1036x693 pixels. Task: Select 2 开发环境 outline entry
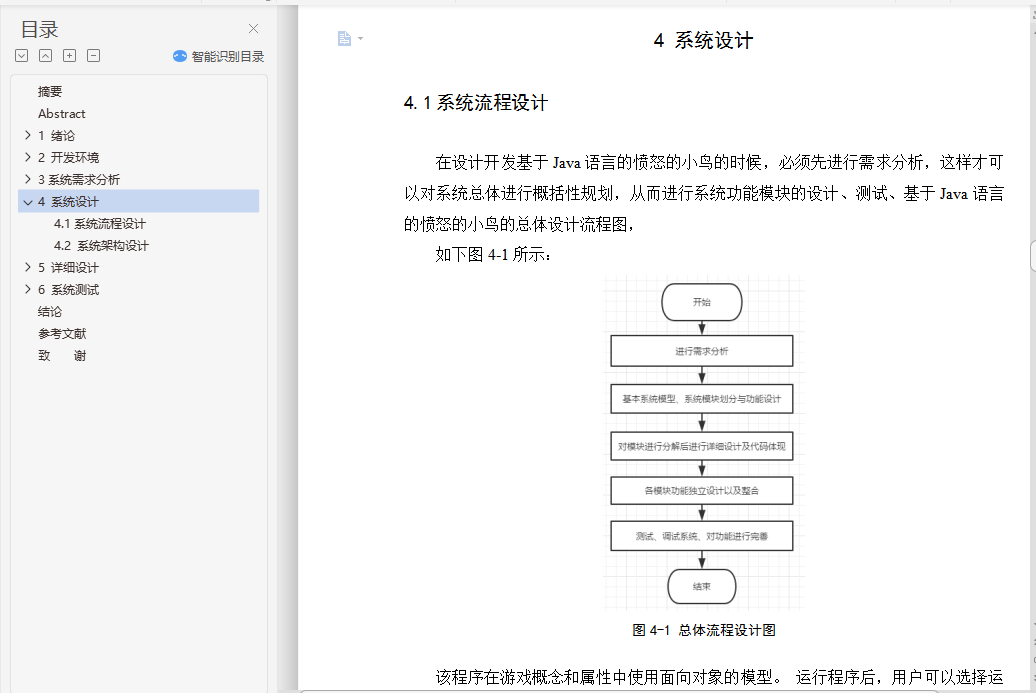click(68, 157)
